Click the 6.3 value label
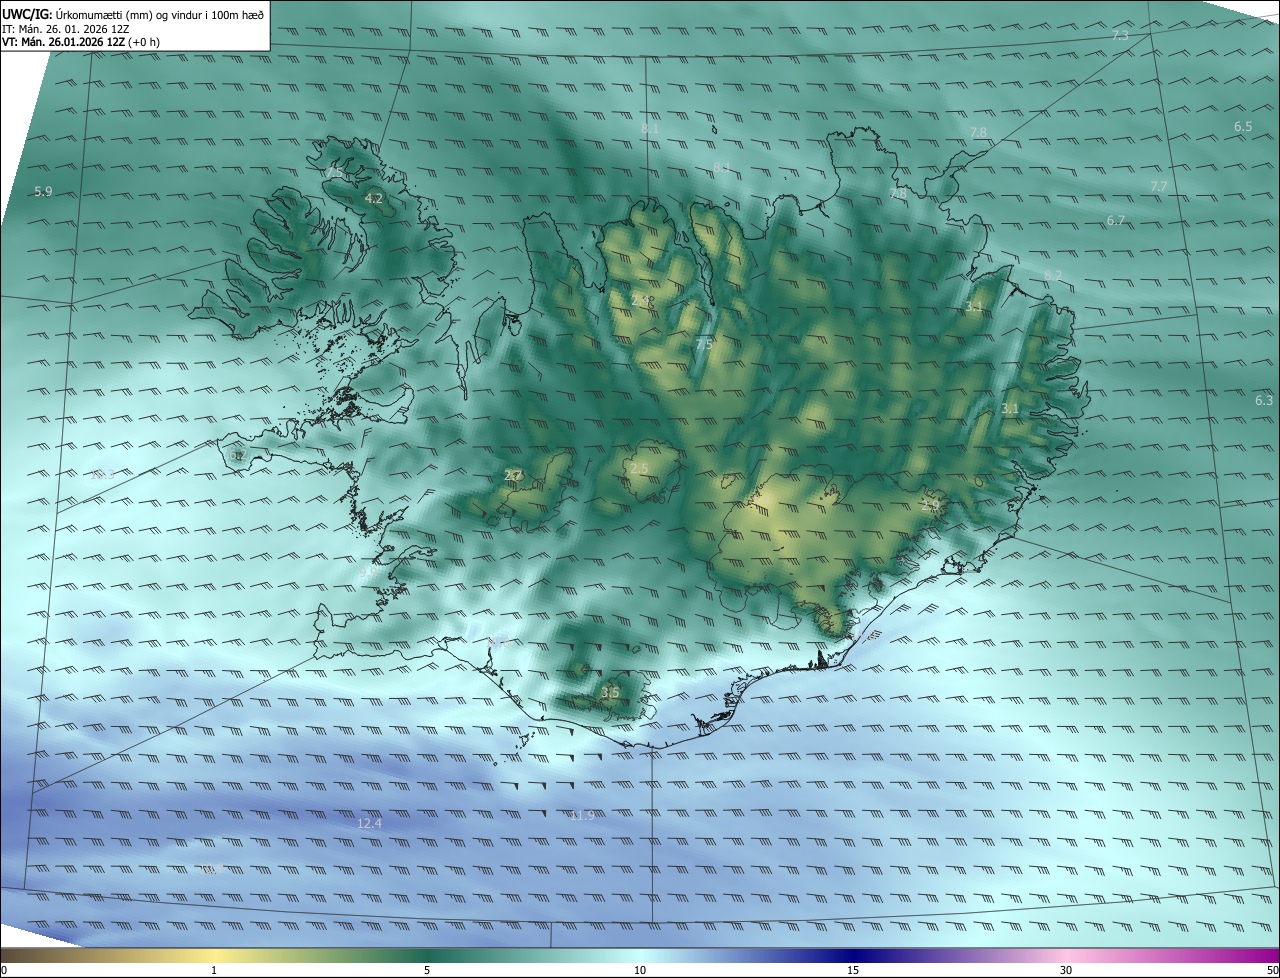 [x=1264, y=400]
